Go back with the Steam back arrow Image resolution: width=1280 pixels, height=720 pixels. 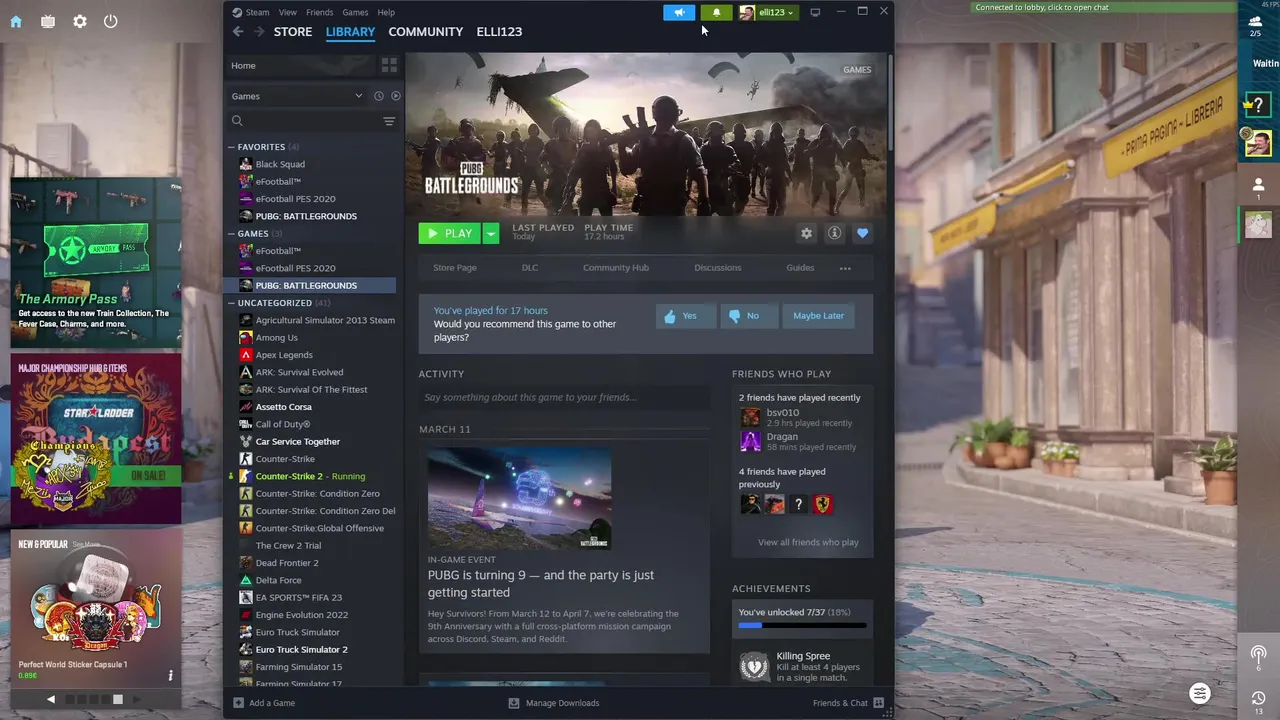[x=238, y=31]
